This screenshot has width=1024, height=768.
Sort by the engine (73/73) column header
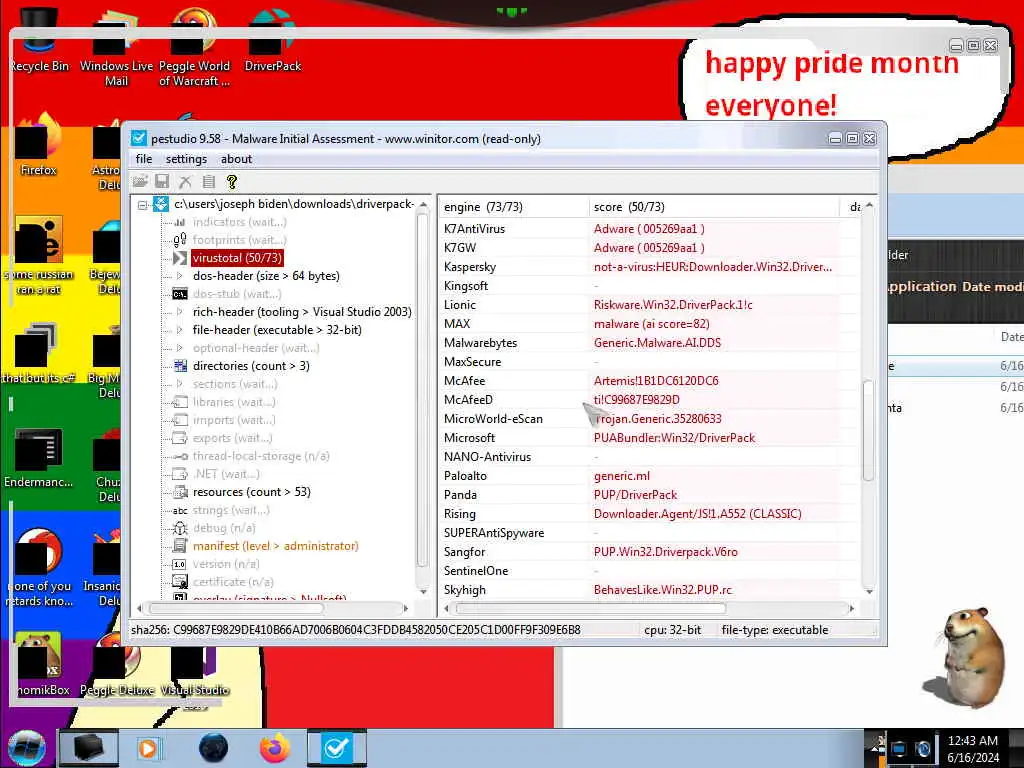click(x=515, y=206)
